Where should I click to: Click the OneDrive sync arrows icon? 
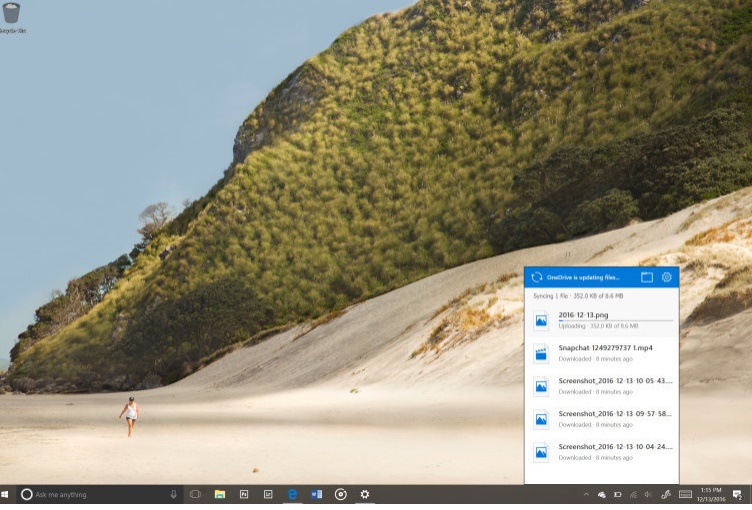(537, 277)
